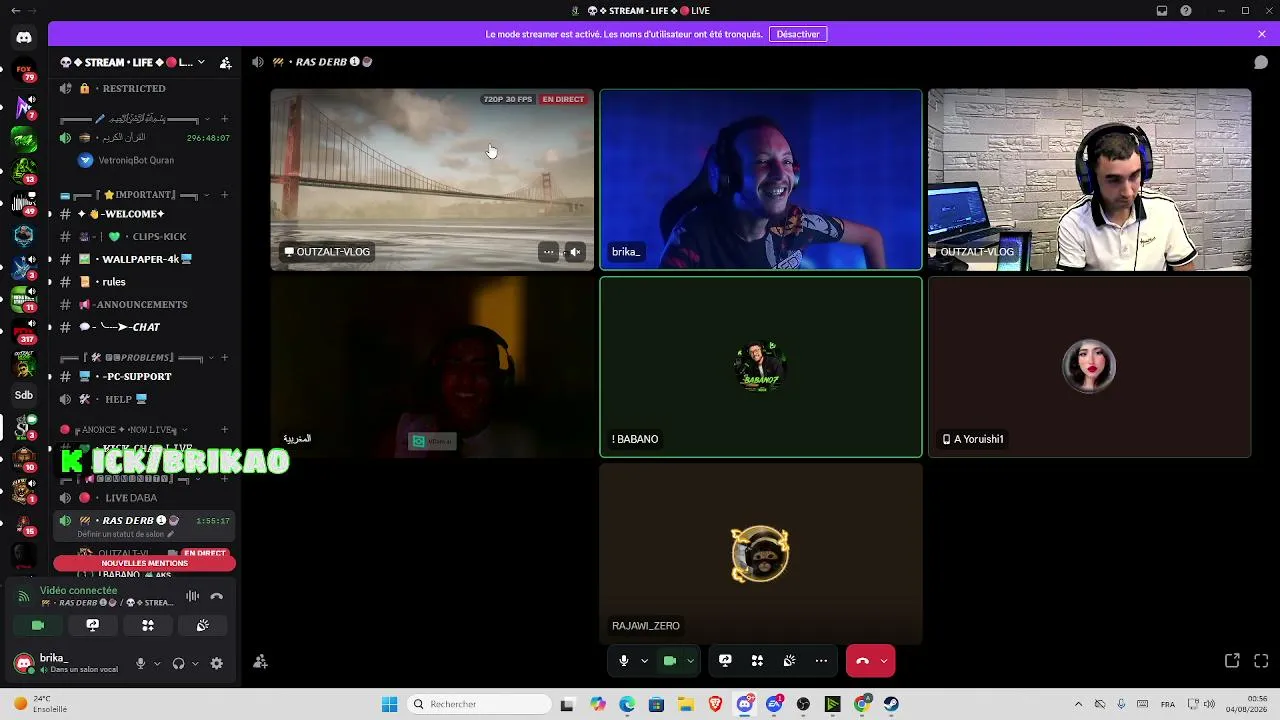1280x720 pixels.
Task: Open more options in call bar
Action: (821, 661)
